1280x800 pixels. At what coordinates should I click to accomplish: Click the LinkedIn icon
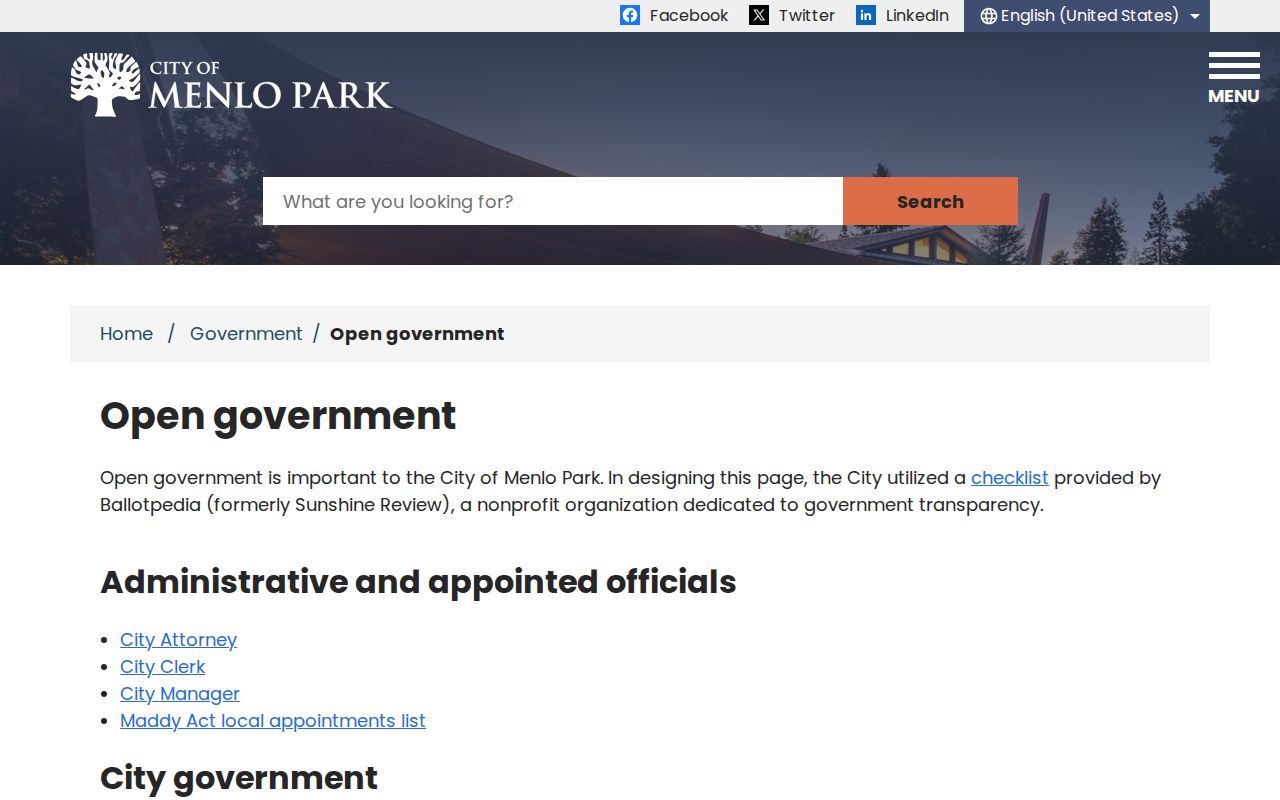[x=866, y=15]
